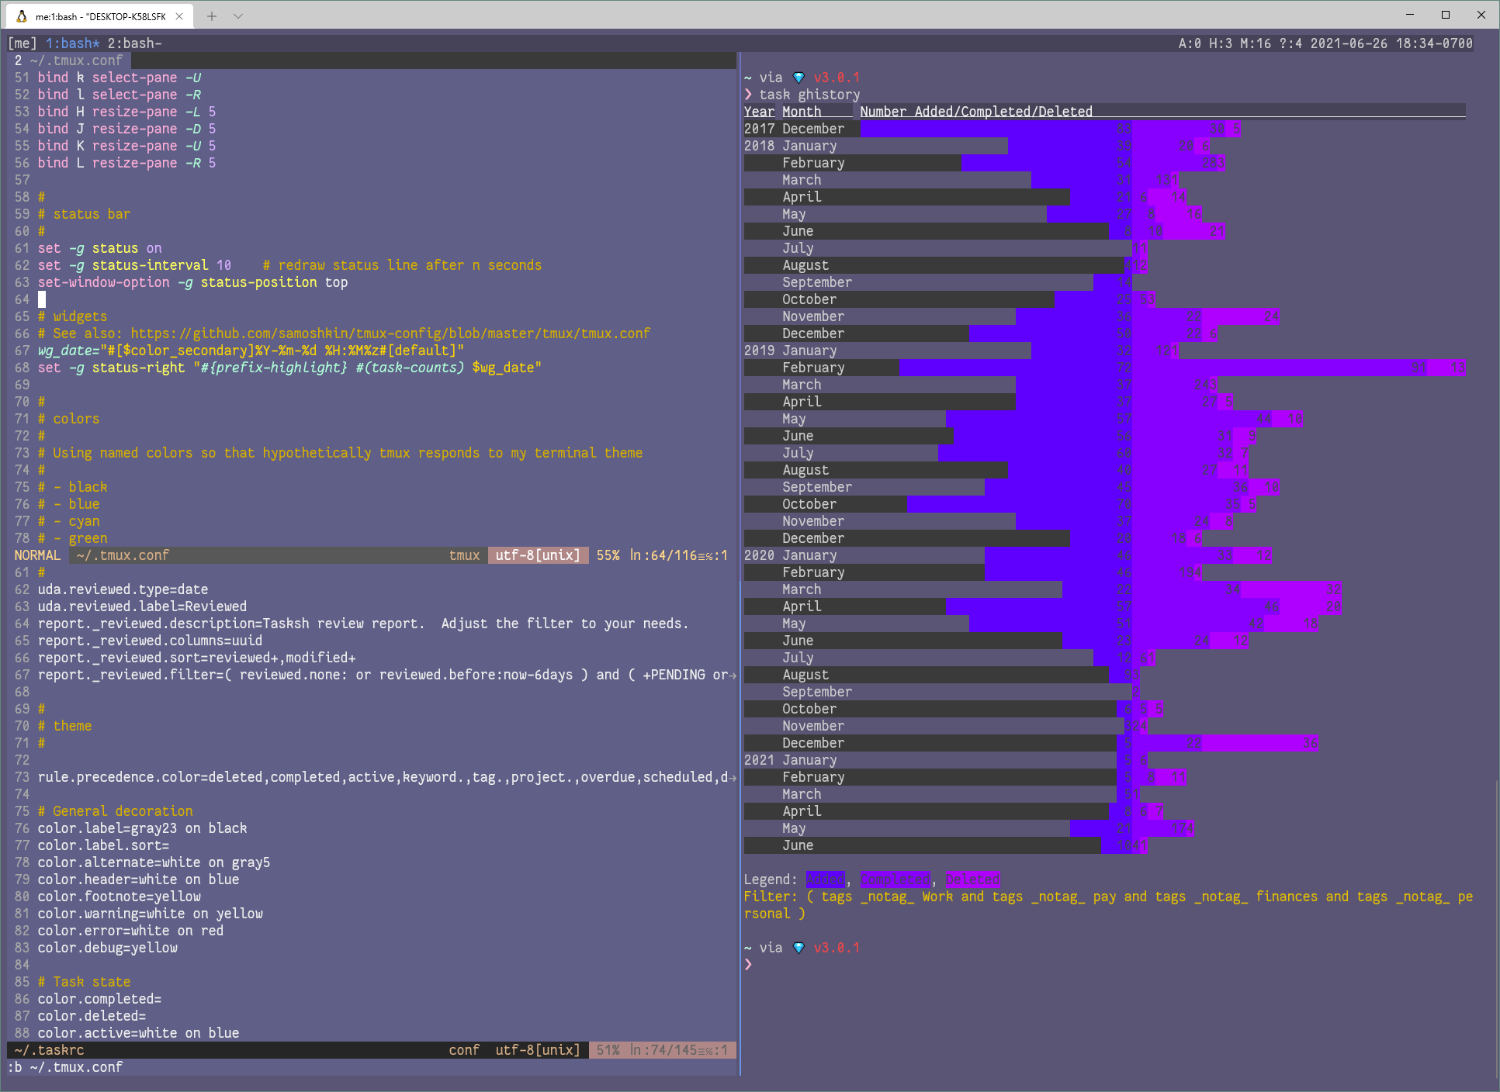1500x1092 pixels.
Task: Click the 'color.label=gray23 on black' line
Action: coord(142,828)
